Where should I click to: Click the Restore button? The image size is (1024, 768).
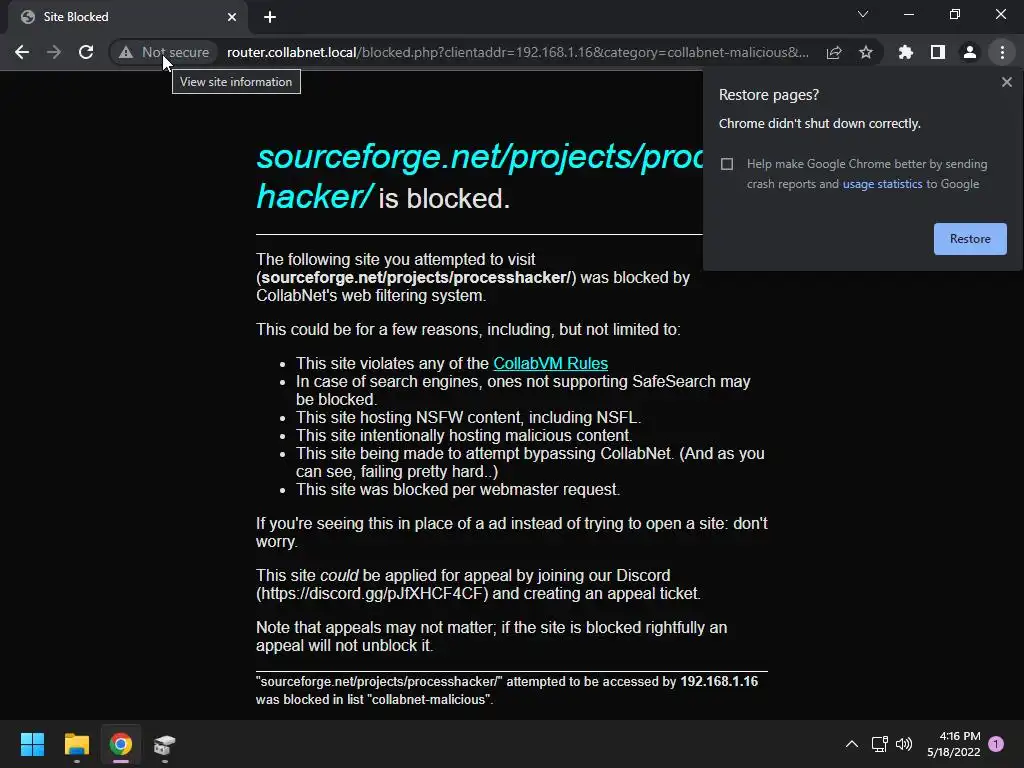[x=970, y=239]
